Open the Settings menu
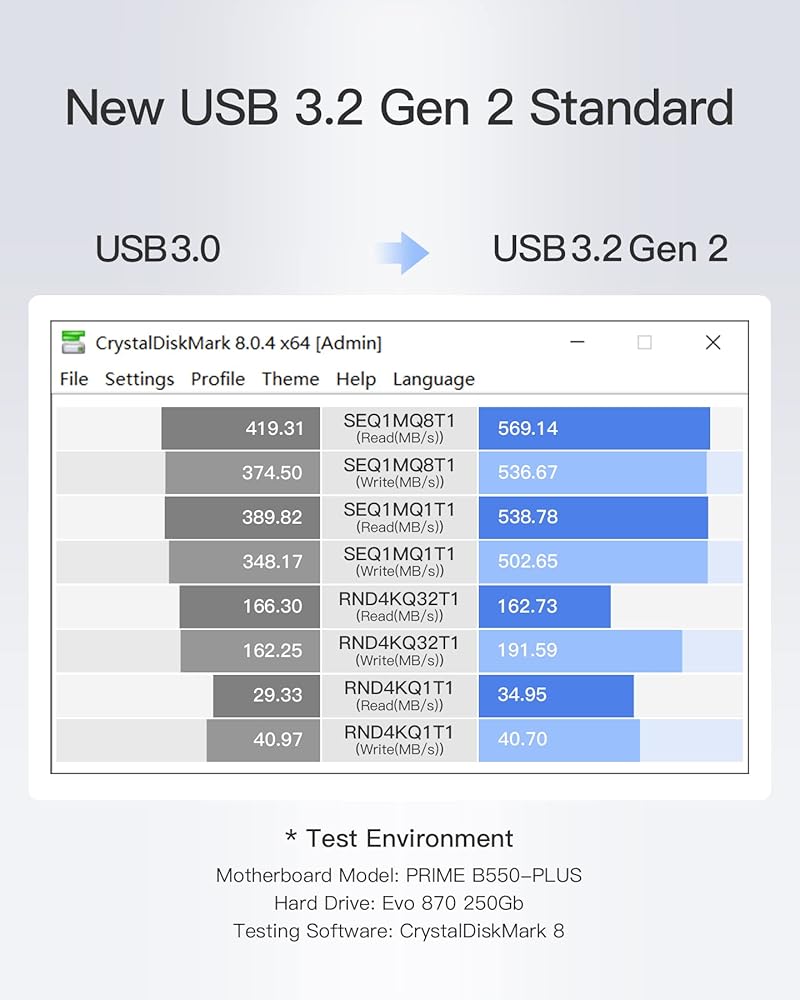Screen dimensions: 800x1000 point(139,379)
